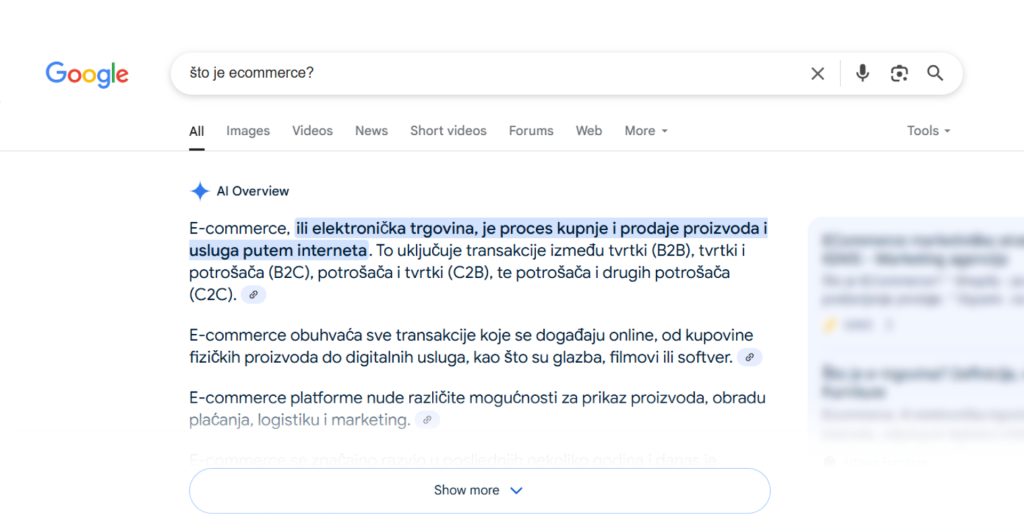Switch to the Videos tab
Viewport: 1024px width, 532px height.
[x=312, y=131]
